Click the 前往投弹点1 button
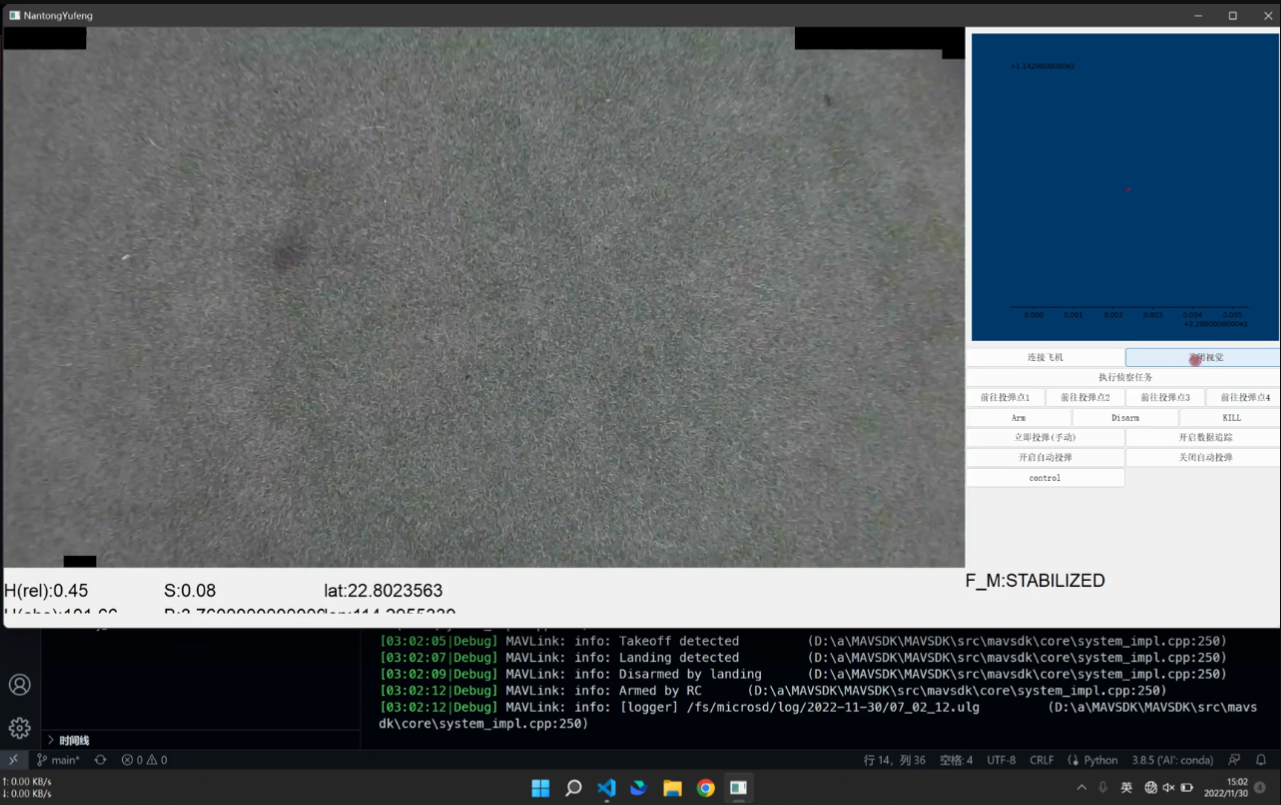The height and width of the screenshot is (805, 1281). (x=1005, y=397)
